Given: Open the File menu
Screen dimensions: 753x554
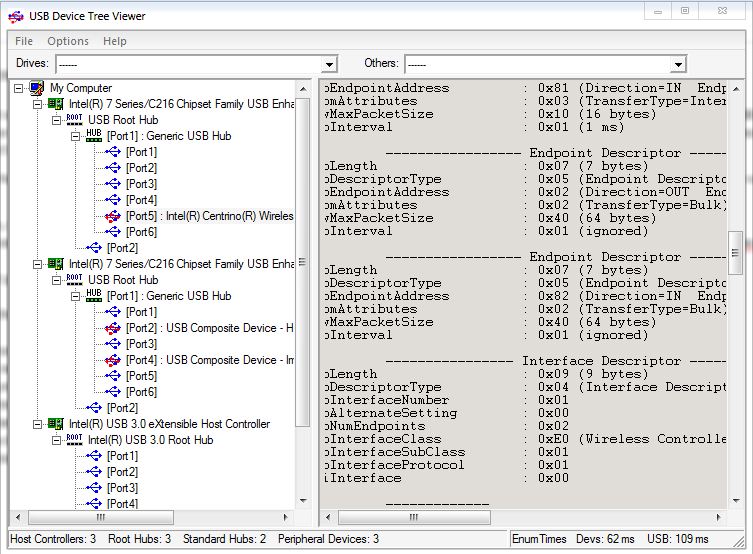Looking at the screenshot, I should click(24, 41).
